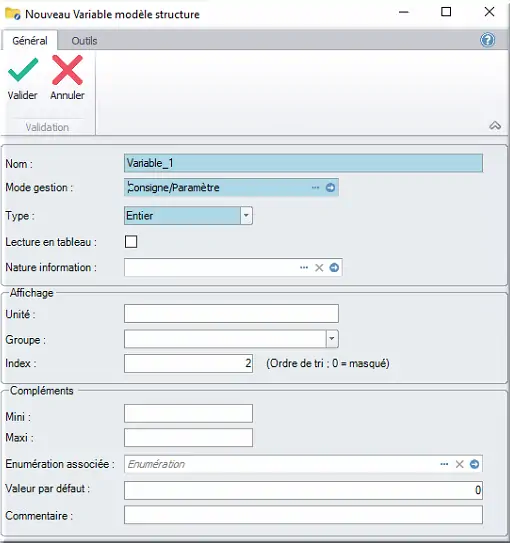Image resolution: width=510 pixels, height=543 pixels.
Task: Select the Général tab
Action: point(30,41)
